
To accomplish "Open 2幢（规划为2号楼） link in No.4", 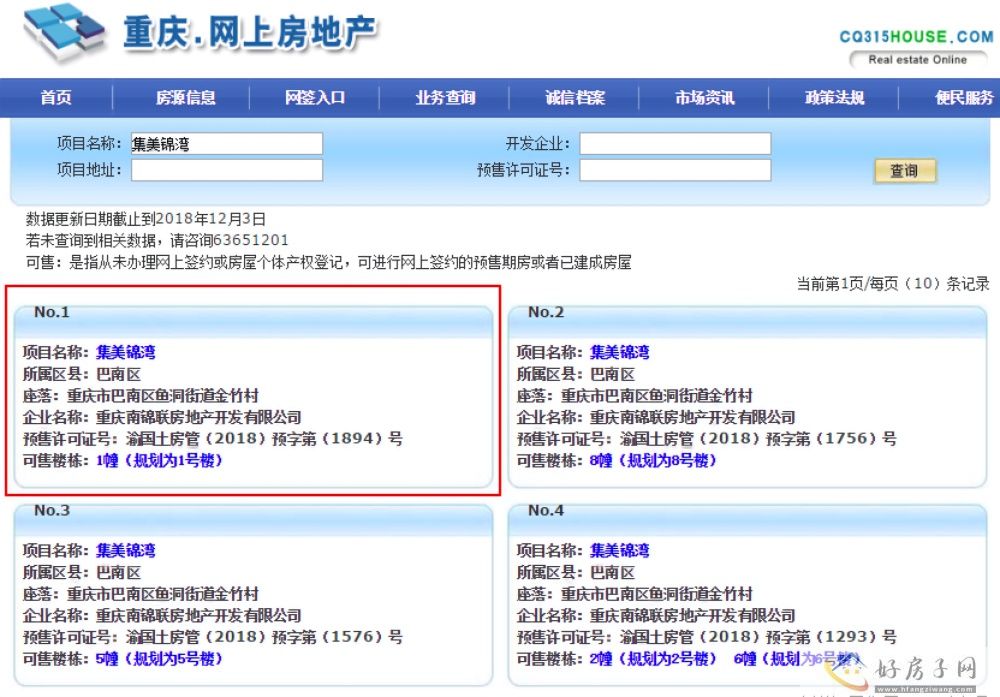I will pyautogui.click(x=653, y=659).
